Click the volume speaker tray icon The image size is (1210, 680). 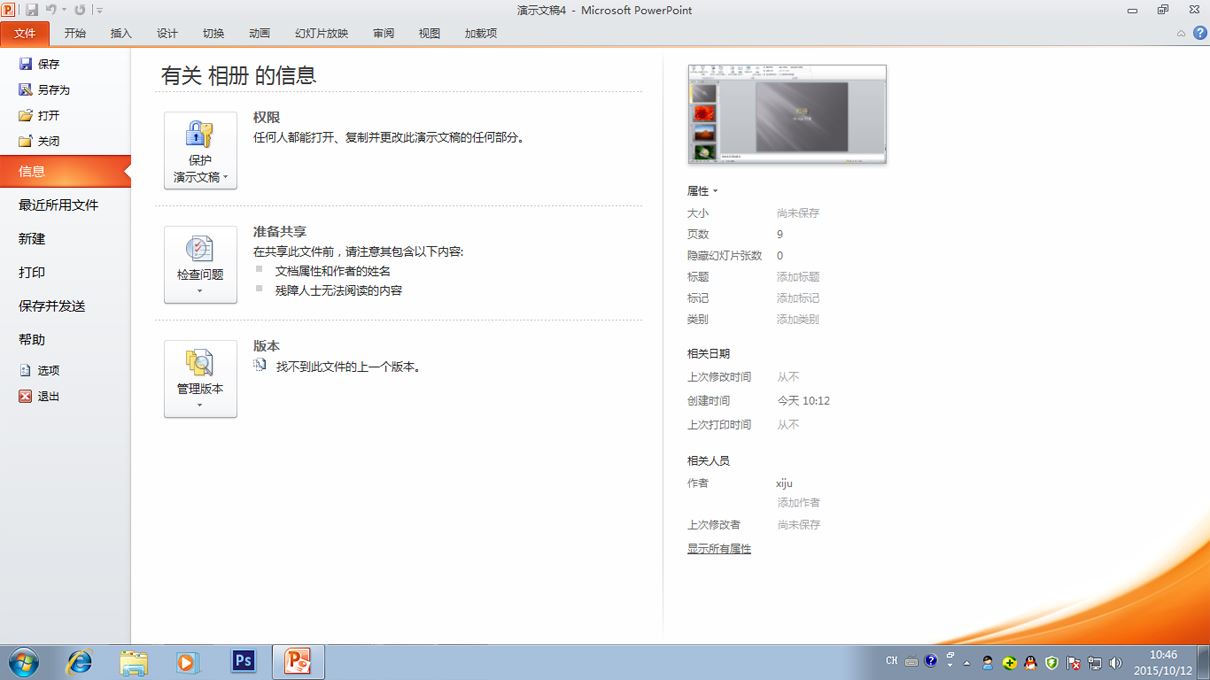point(1116,662)
